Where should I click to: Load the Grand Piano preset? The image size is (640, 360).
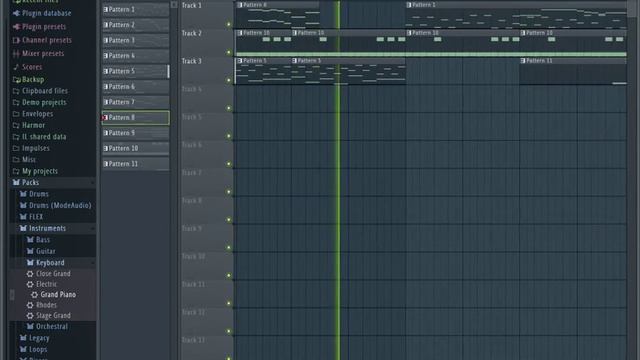58,295
